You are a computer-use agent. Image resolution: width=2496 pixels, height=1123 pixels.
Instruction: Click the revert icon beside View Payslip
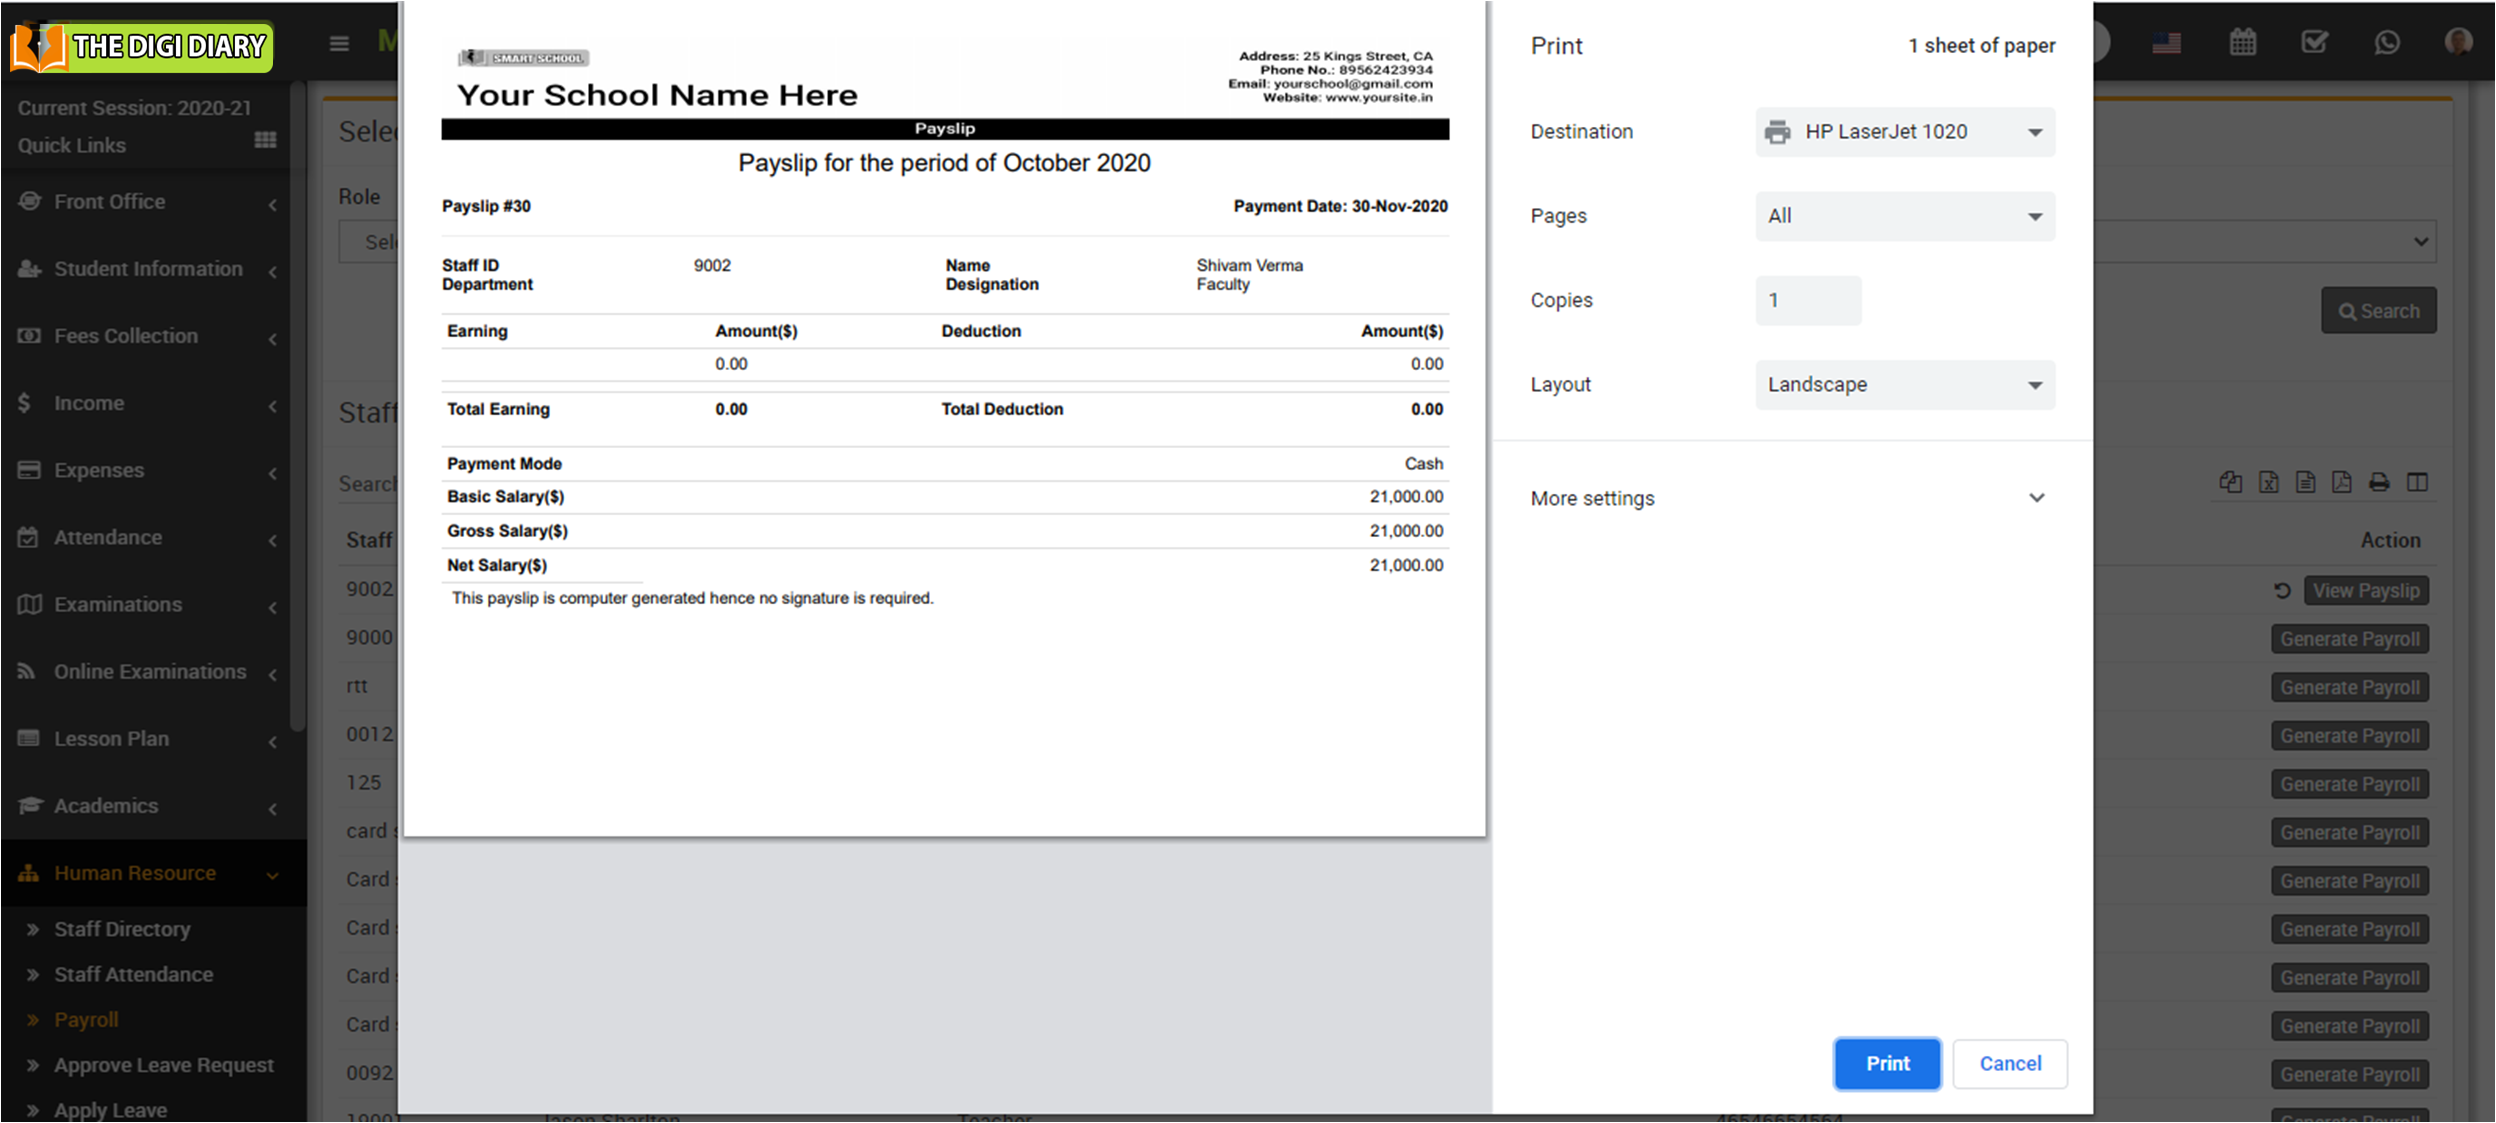tap(2282, 591)
